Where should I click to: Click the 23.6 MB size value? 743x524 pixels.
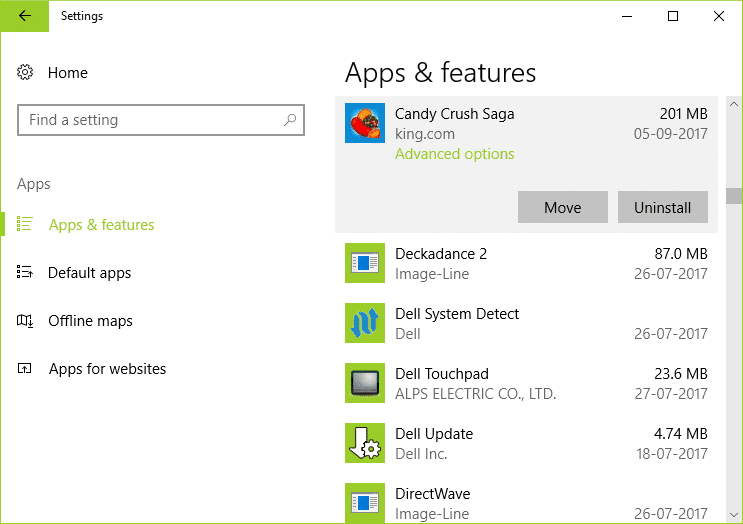[681, 374]
